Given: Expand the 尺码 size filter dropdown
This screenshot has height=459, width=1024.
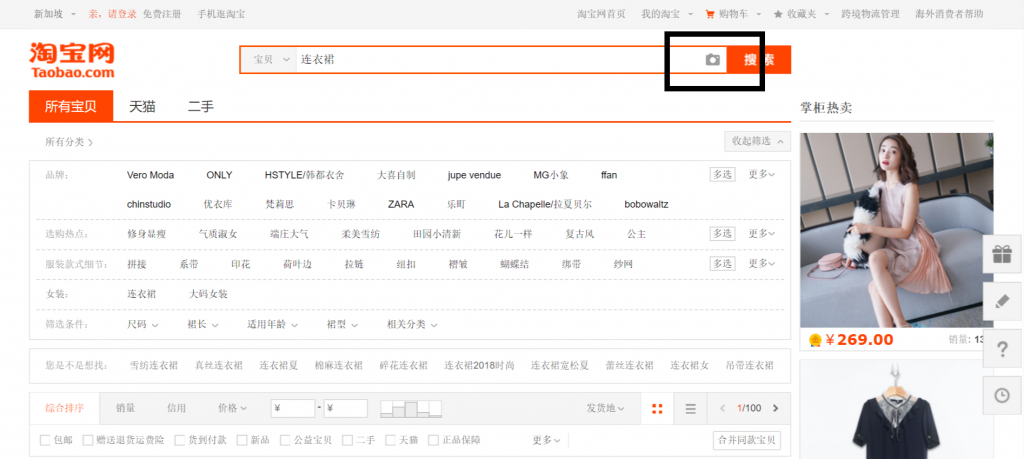Looking at the screenshot, I should [x=143, y=324].
